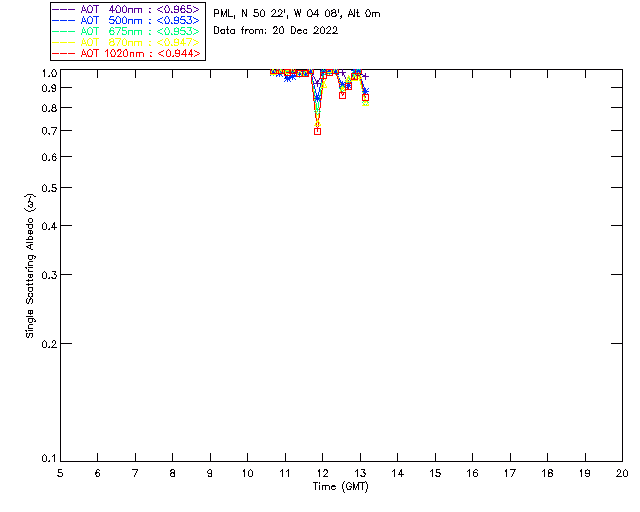
Task: Click the hour 5 x-axis tick label
Action: [x=60, y=473]
